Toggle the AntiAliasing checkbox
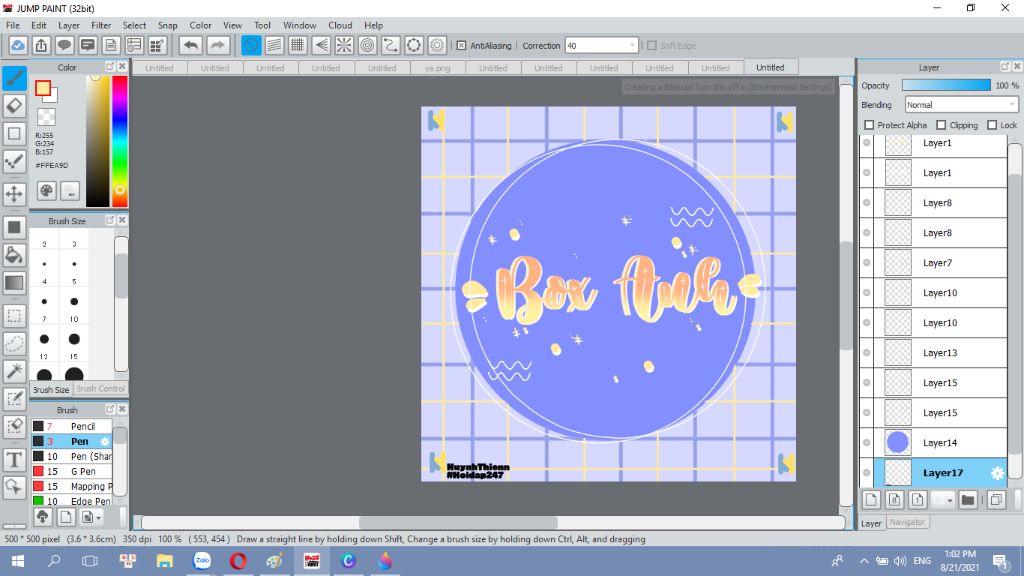 (x=461, y=46)
